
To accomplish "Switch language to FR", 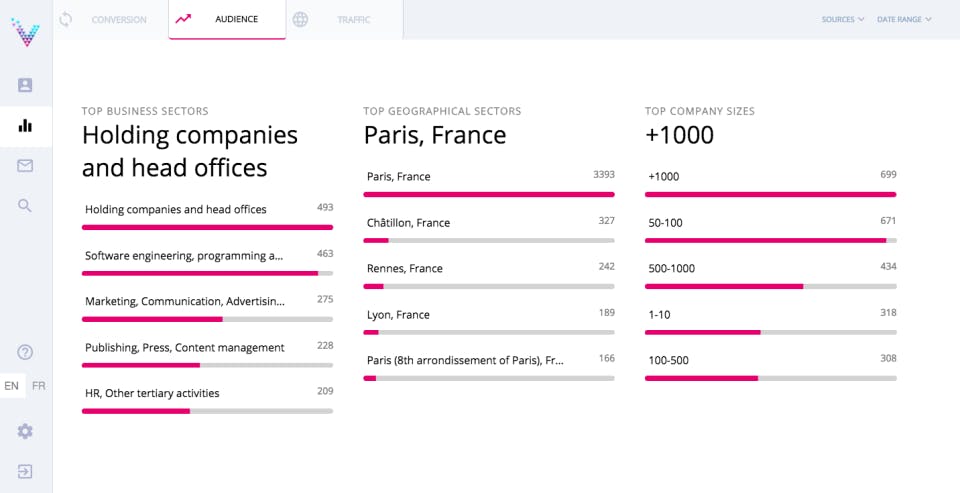I will coord(39,386).
